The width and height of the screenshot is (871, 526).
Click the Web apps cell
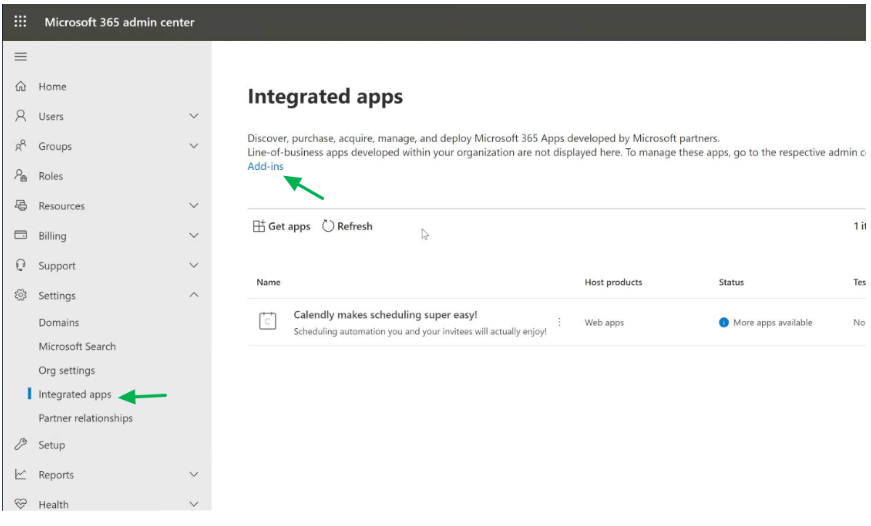[604, 323]
